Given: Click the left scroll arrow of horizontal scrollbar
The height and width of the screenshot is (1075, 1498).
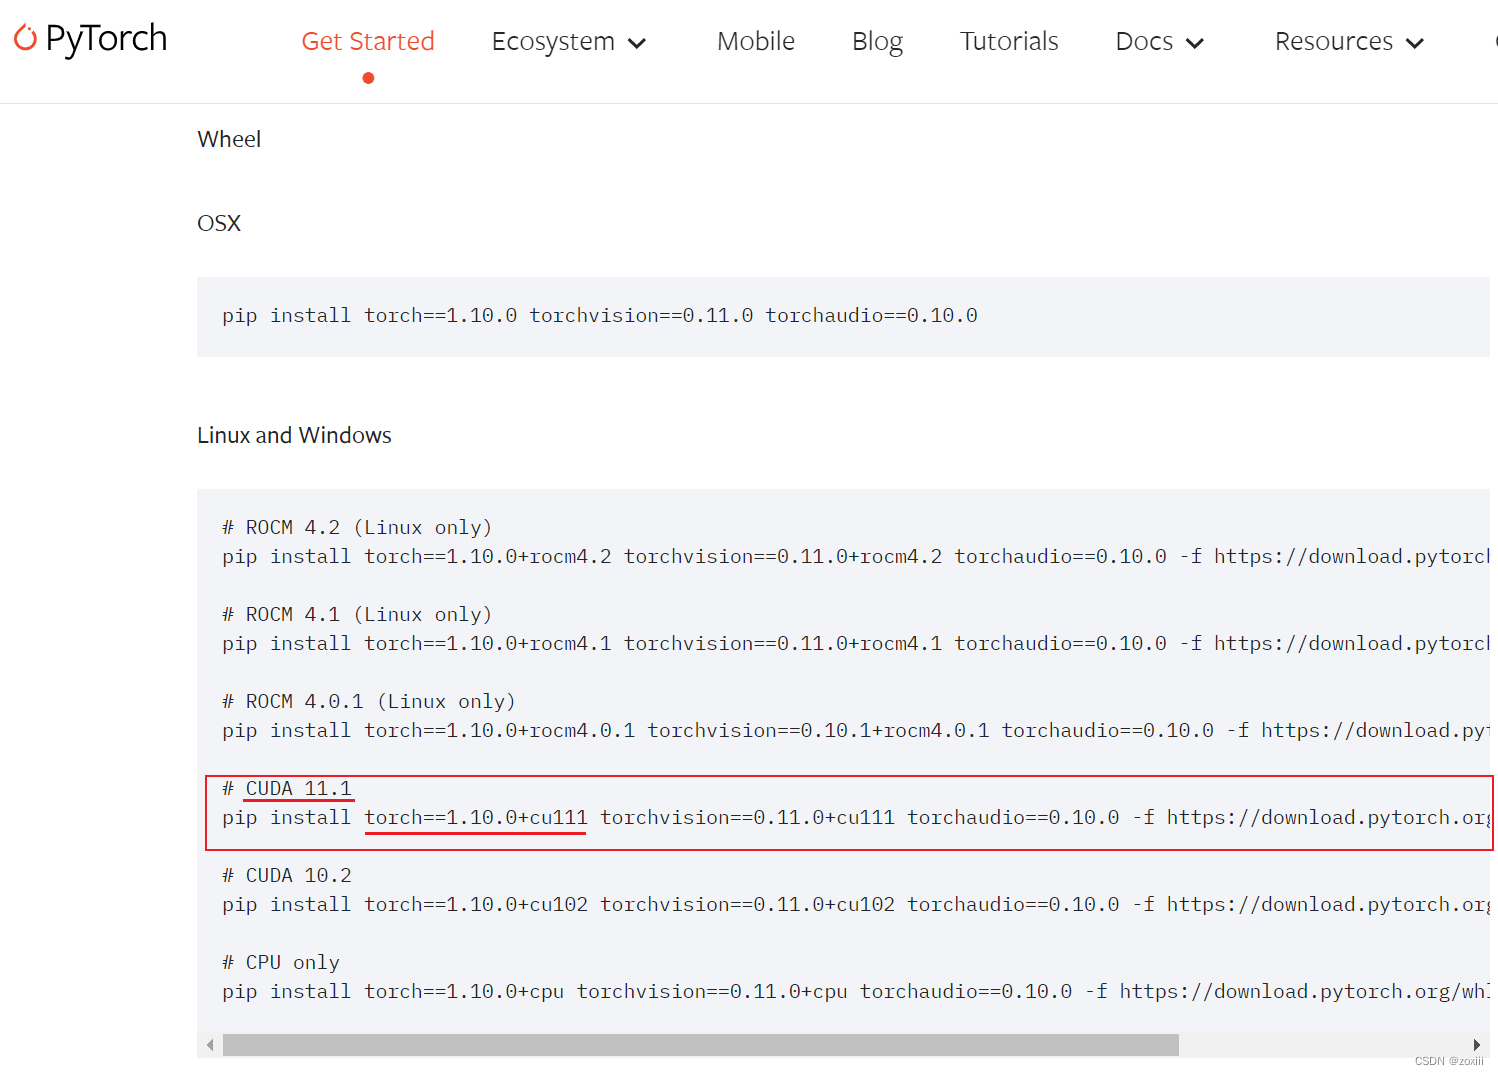Looking at the screenshot, I should [x=209, y=1044].
